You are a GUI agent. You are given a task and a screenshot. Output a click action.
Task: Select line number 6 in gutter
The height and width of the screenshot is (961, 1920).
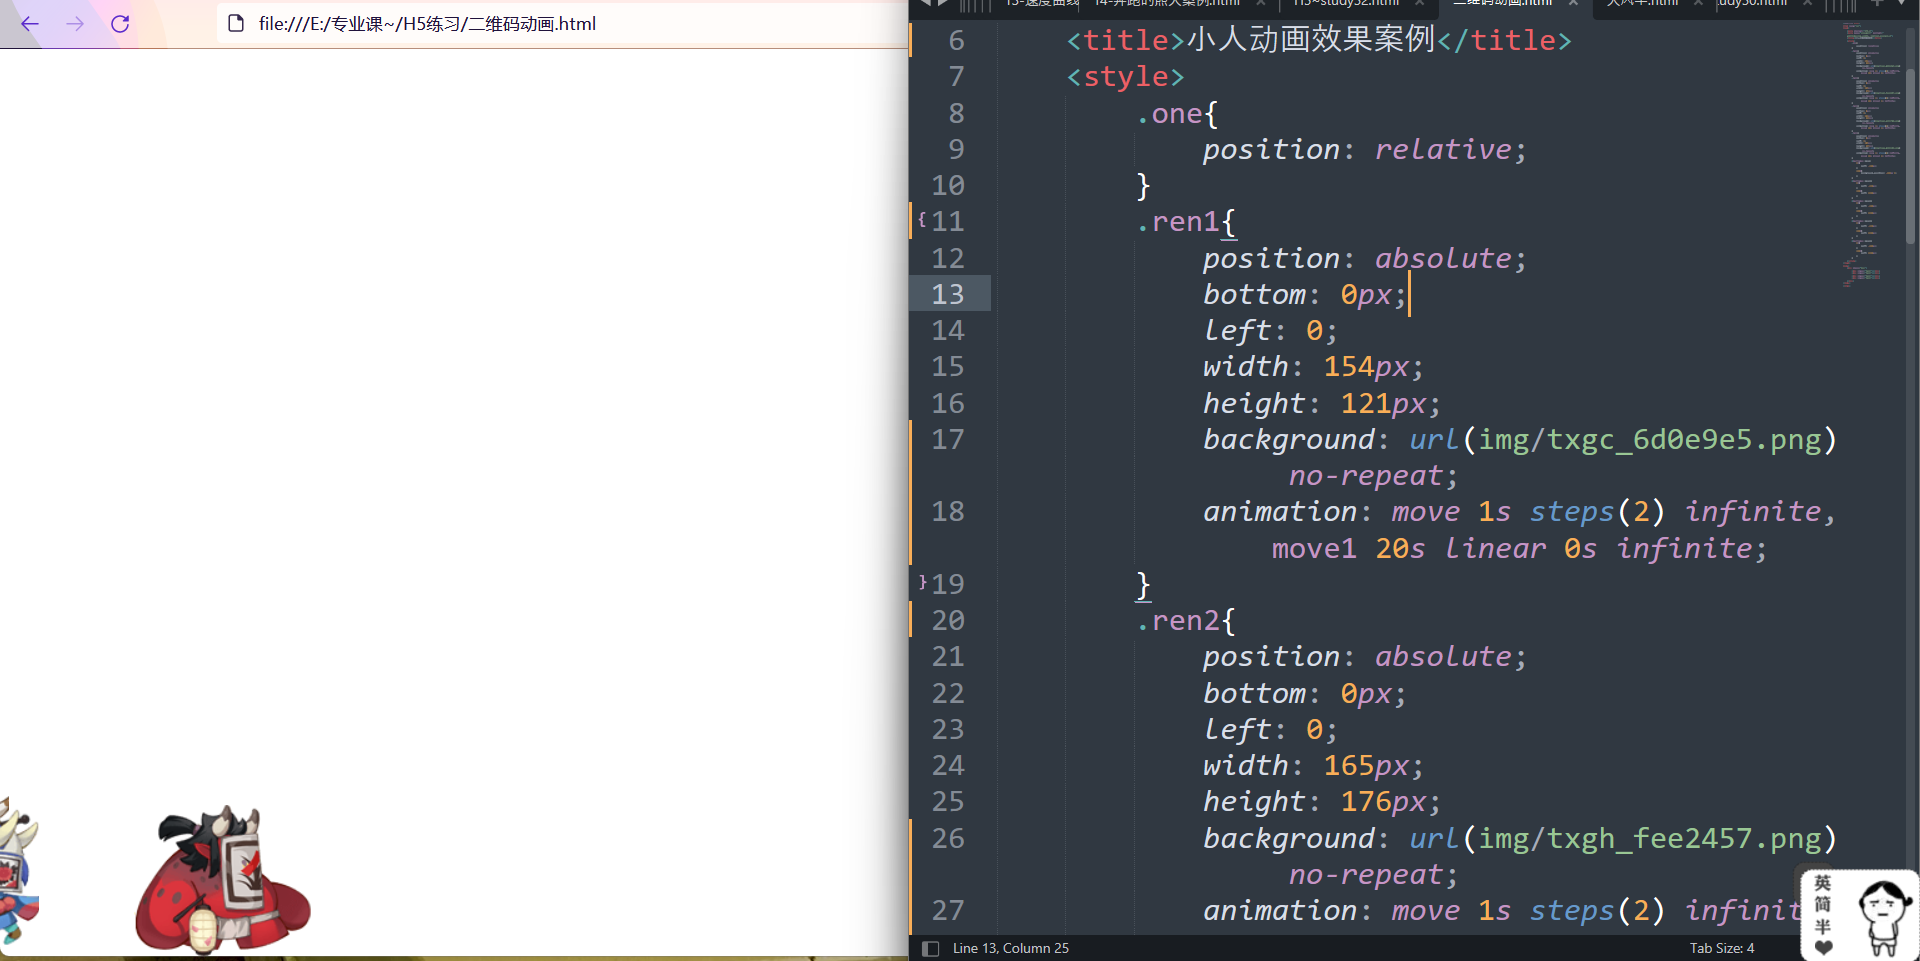pos(956,40)
